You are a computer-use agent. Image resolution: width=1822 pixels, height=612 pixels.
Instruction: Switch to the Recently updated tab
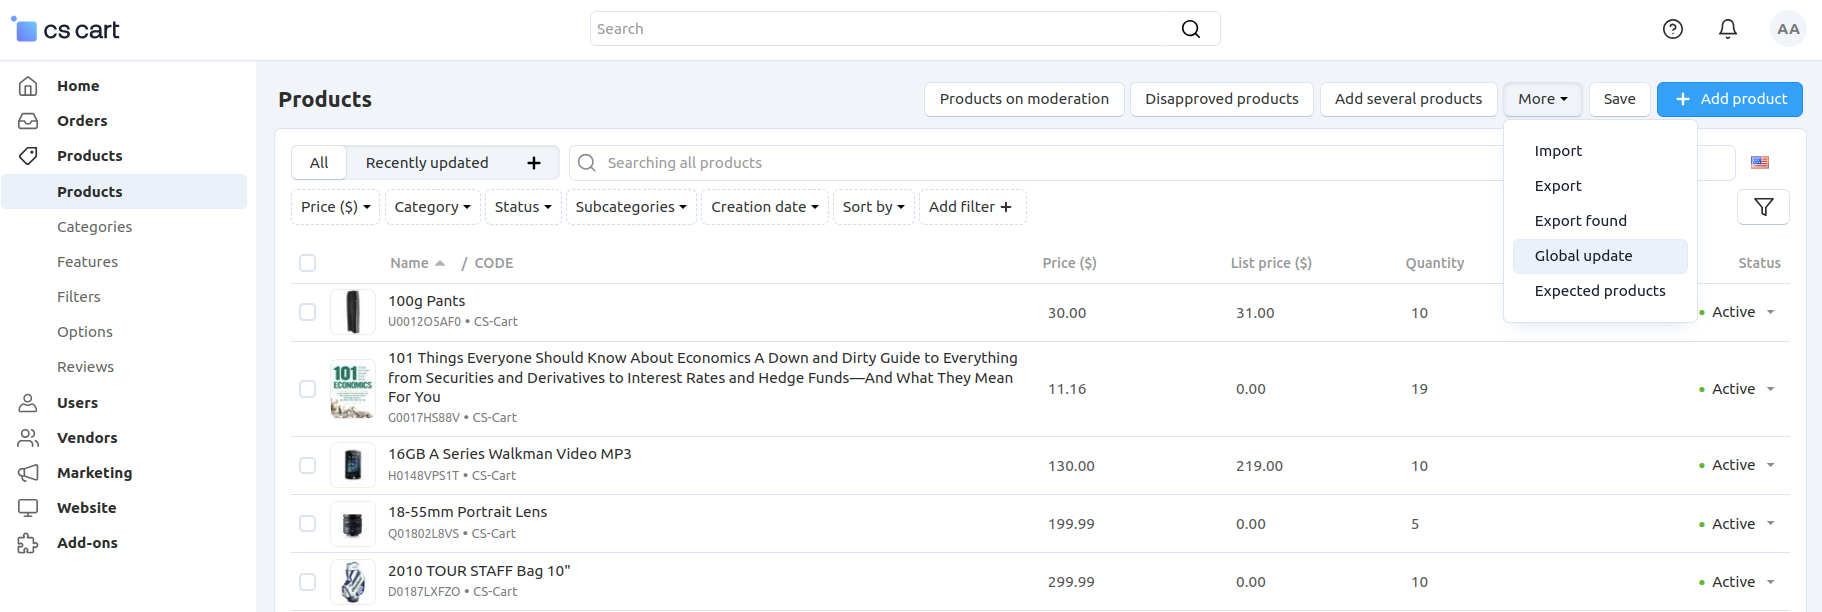click(427, 163)
